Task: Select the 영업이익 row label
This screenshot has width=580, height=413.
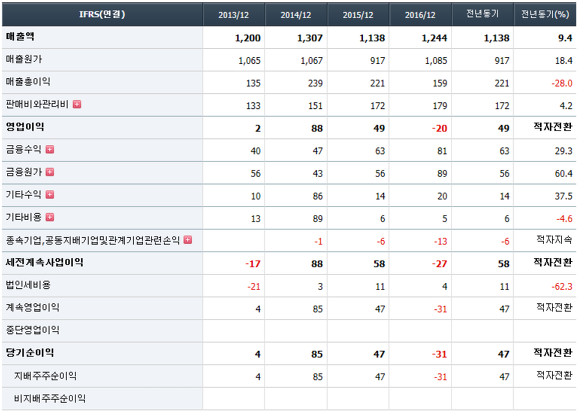Action: pos(25,127)
